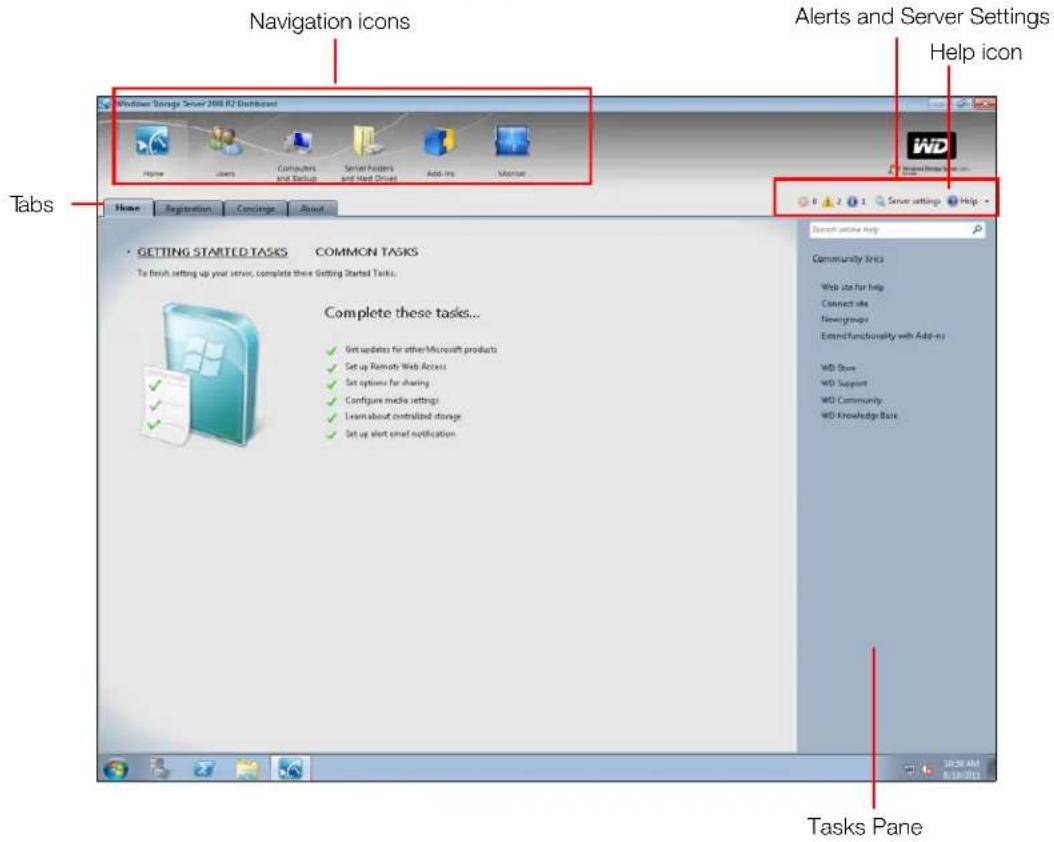Open WD Support link

[844, 384]
